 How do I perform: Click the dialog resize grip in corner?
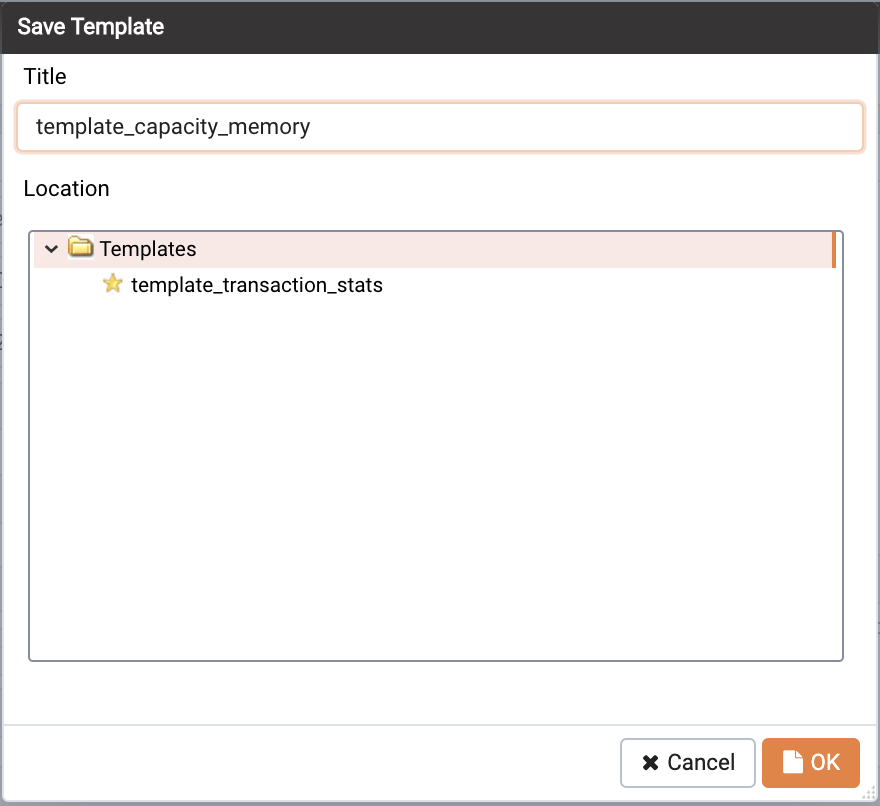point(869,793)
